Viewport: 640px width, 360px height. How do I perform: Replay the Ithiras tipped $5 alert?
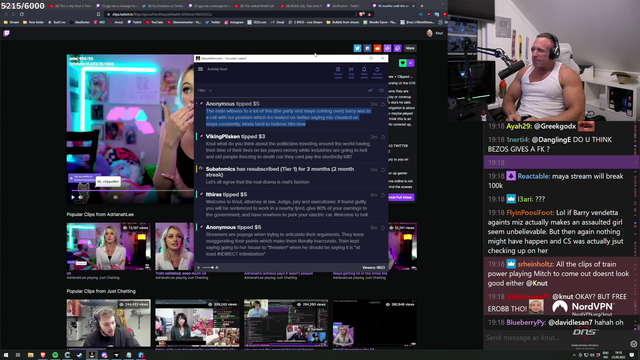tap(383, 195)
